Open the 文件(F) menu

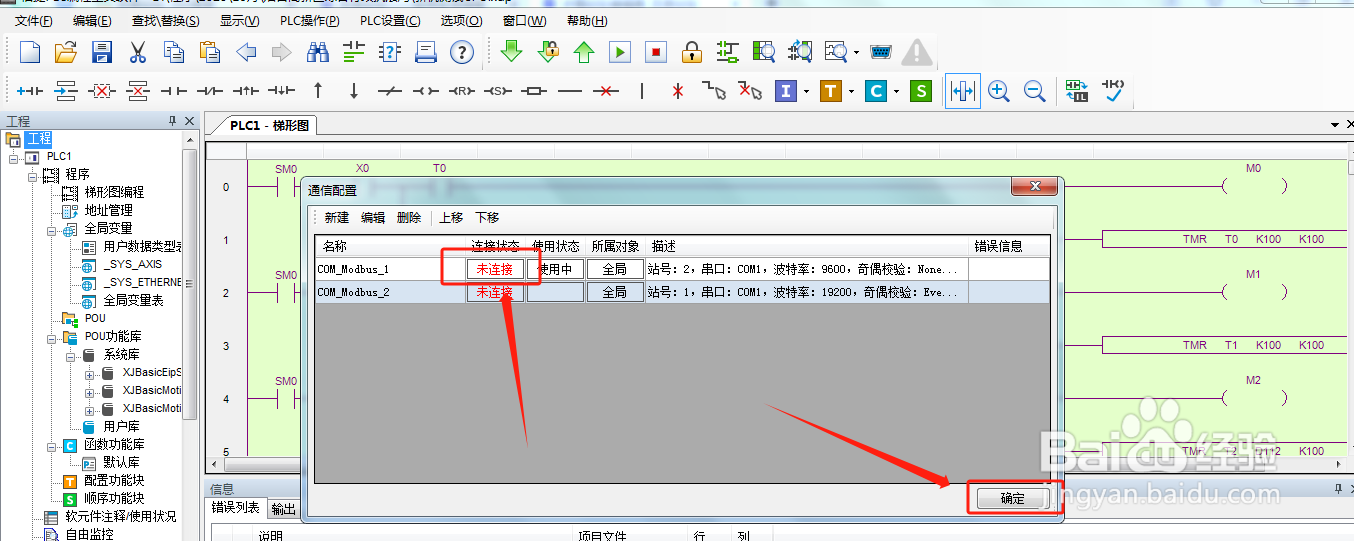pos(34,20)
